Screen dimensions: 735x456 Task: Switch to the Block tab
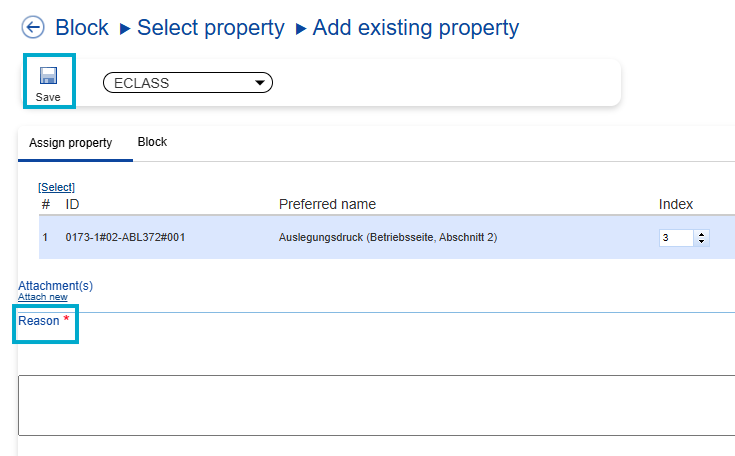pos(152,142)
